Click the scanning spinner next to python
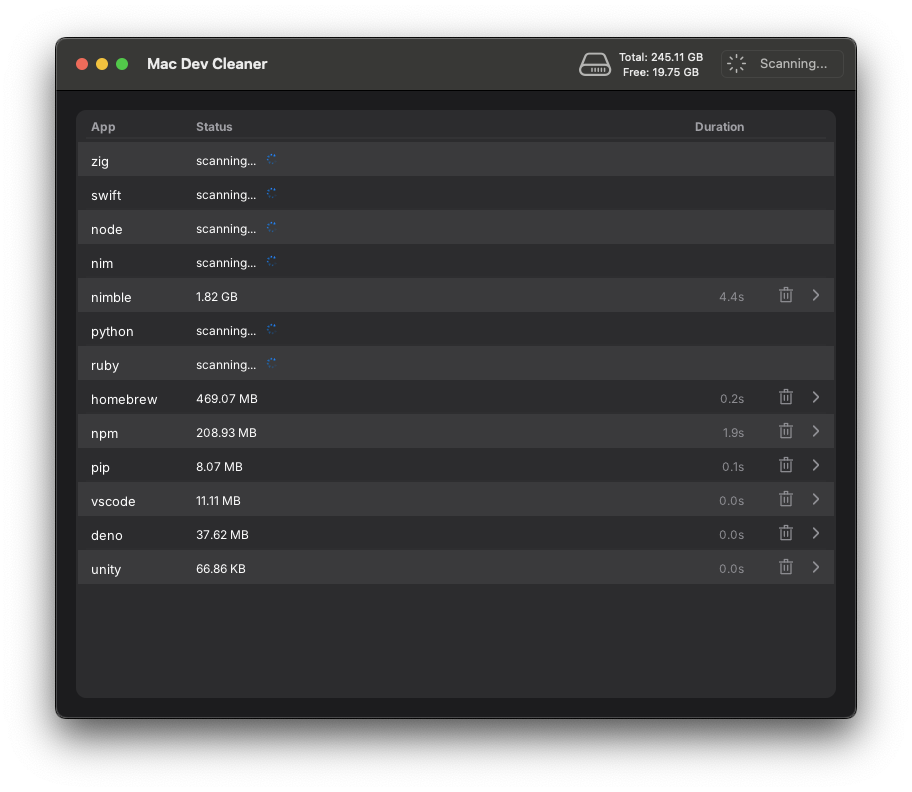 pos(269,328)
